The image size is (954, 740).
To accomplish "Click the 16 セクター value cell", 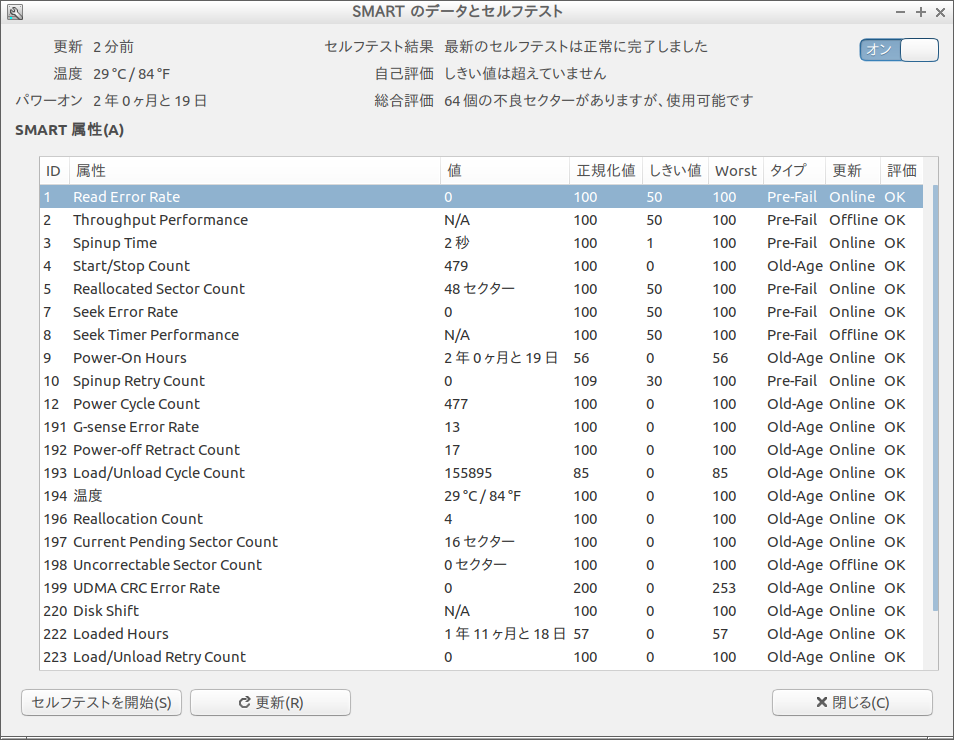I will pos(479,542).
